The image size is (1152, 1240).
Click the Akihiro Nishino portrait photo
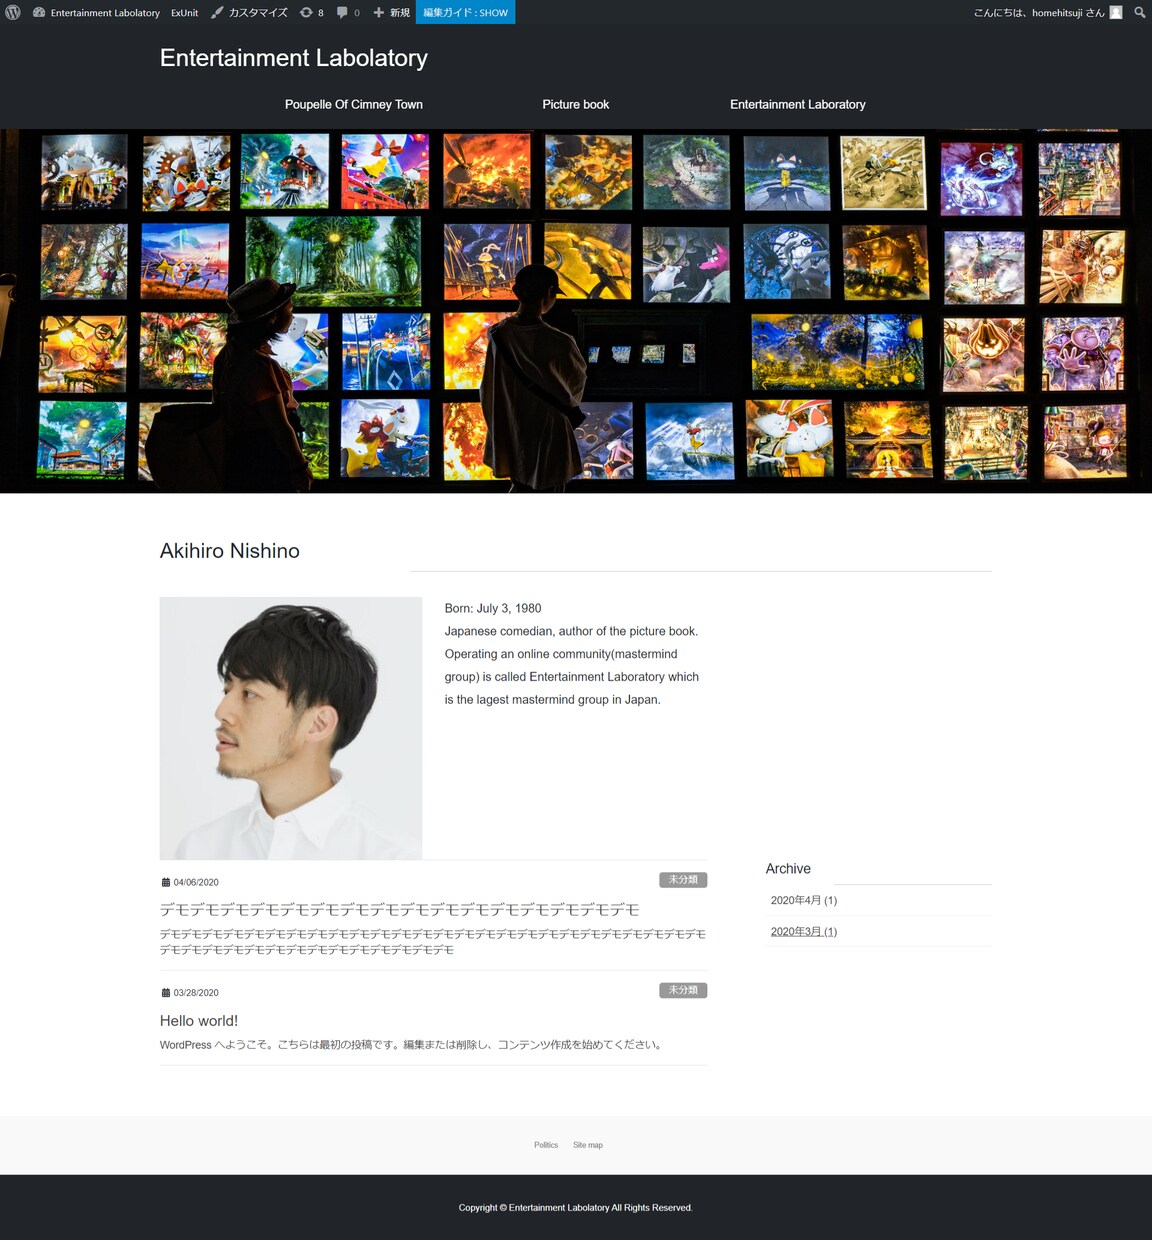click(291, 728)
